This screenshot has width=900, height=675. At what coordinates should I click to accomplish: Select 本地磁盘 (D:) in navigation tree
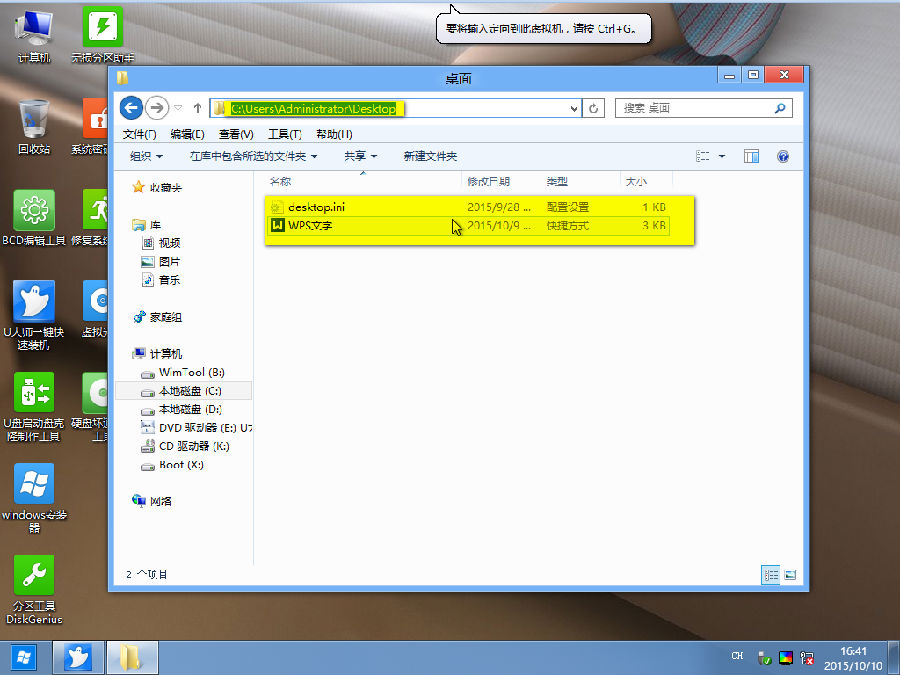[189, 409]
